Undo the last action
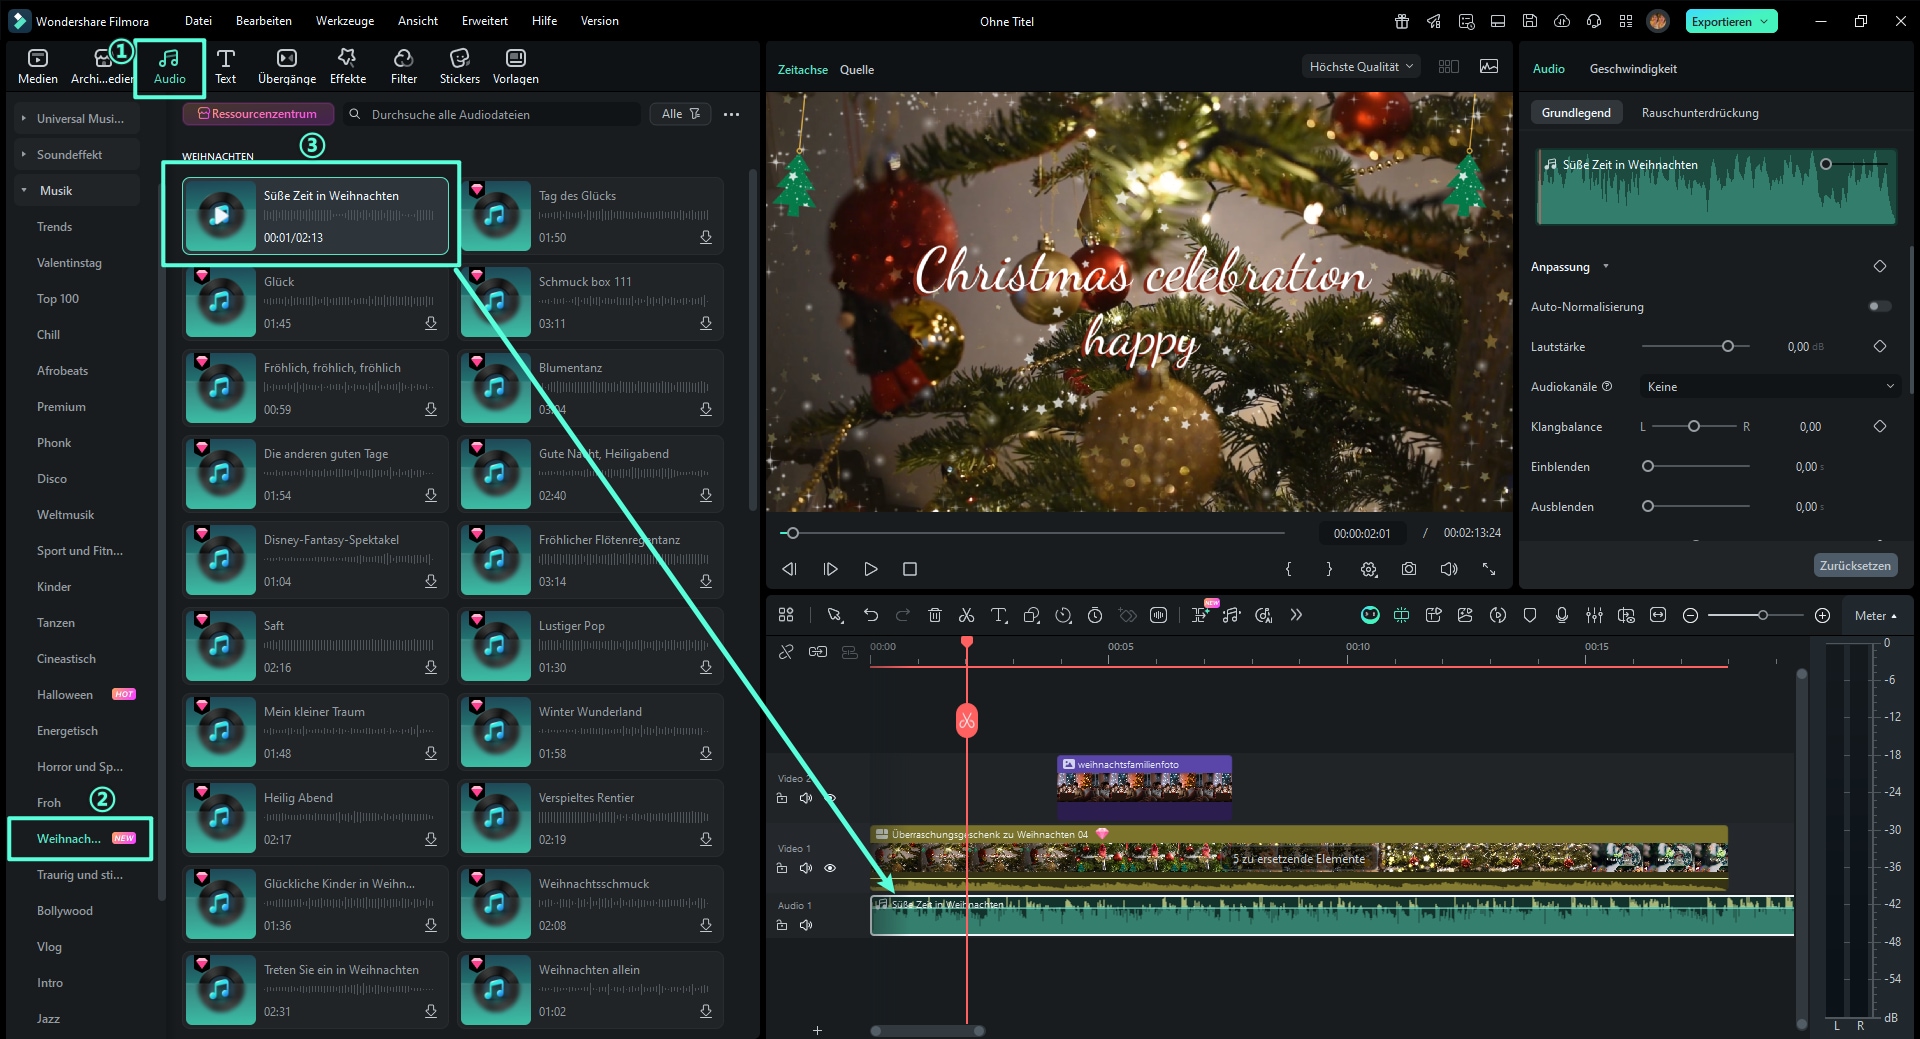 coord(869,615)
